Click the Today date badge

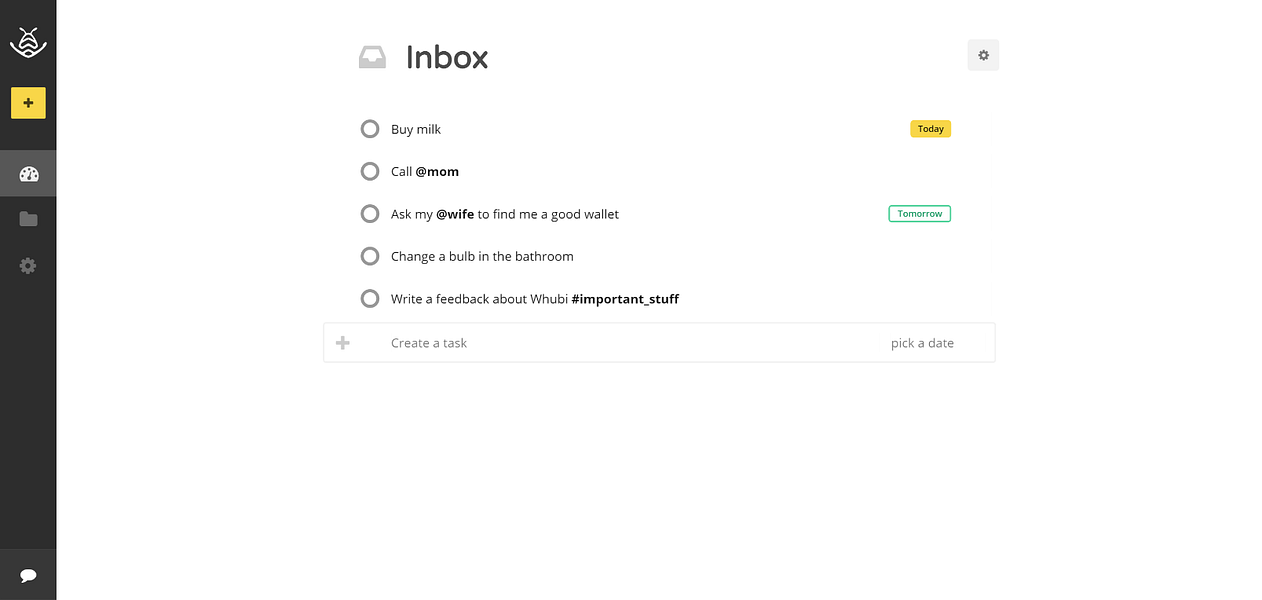pyautogui.click(x=930, y=129)
